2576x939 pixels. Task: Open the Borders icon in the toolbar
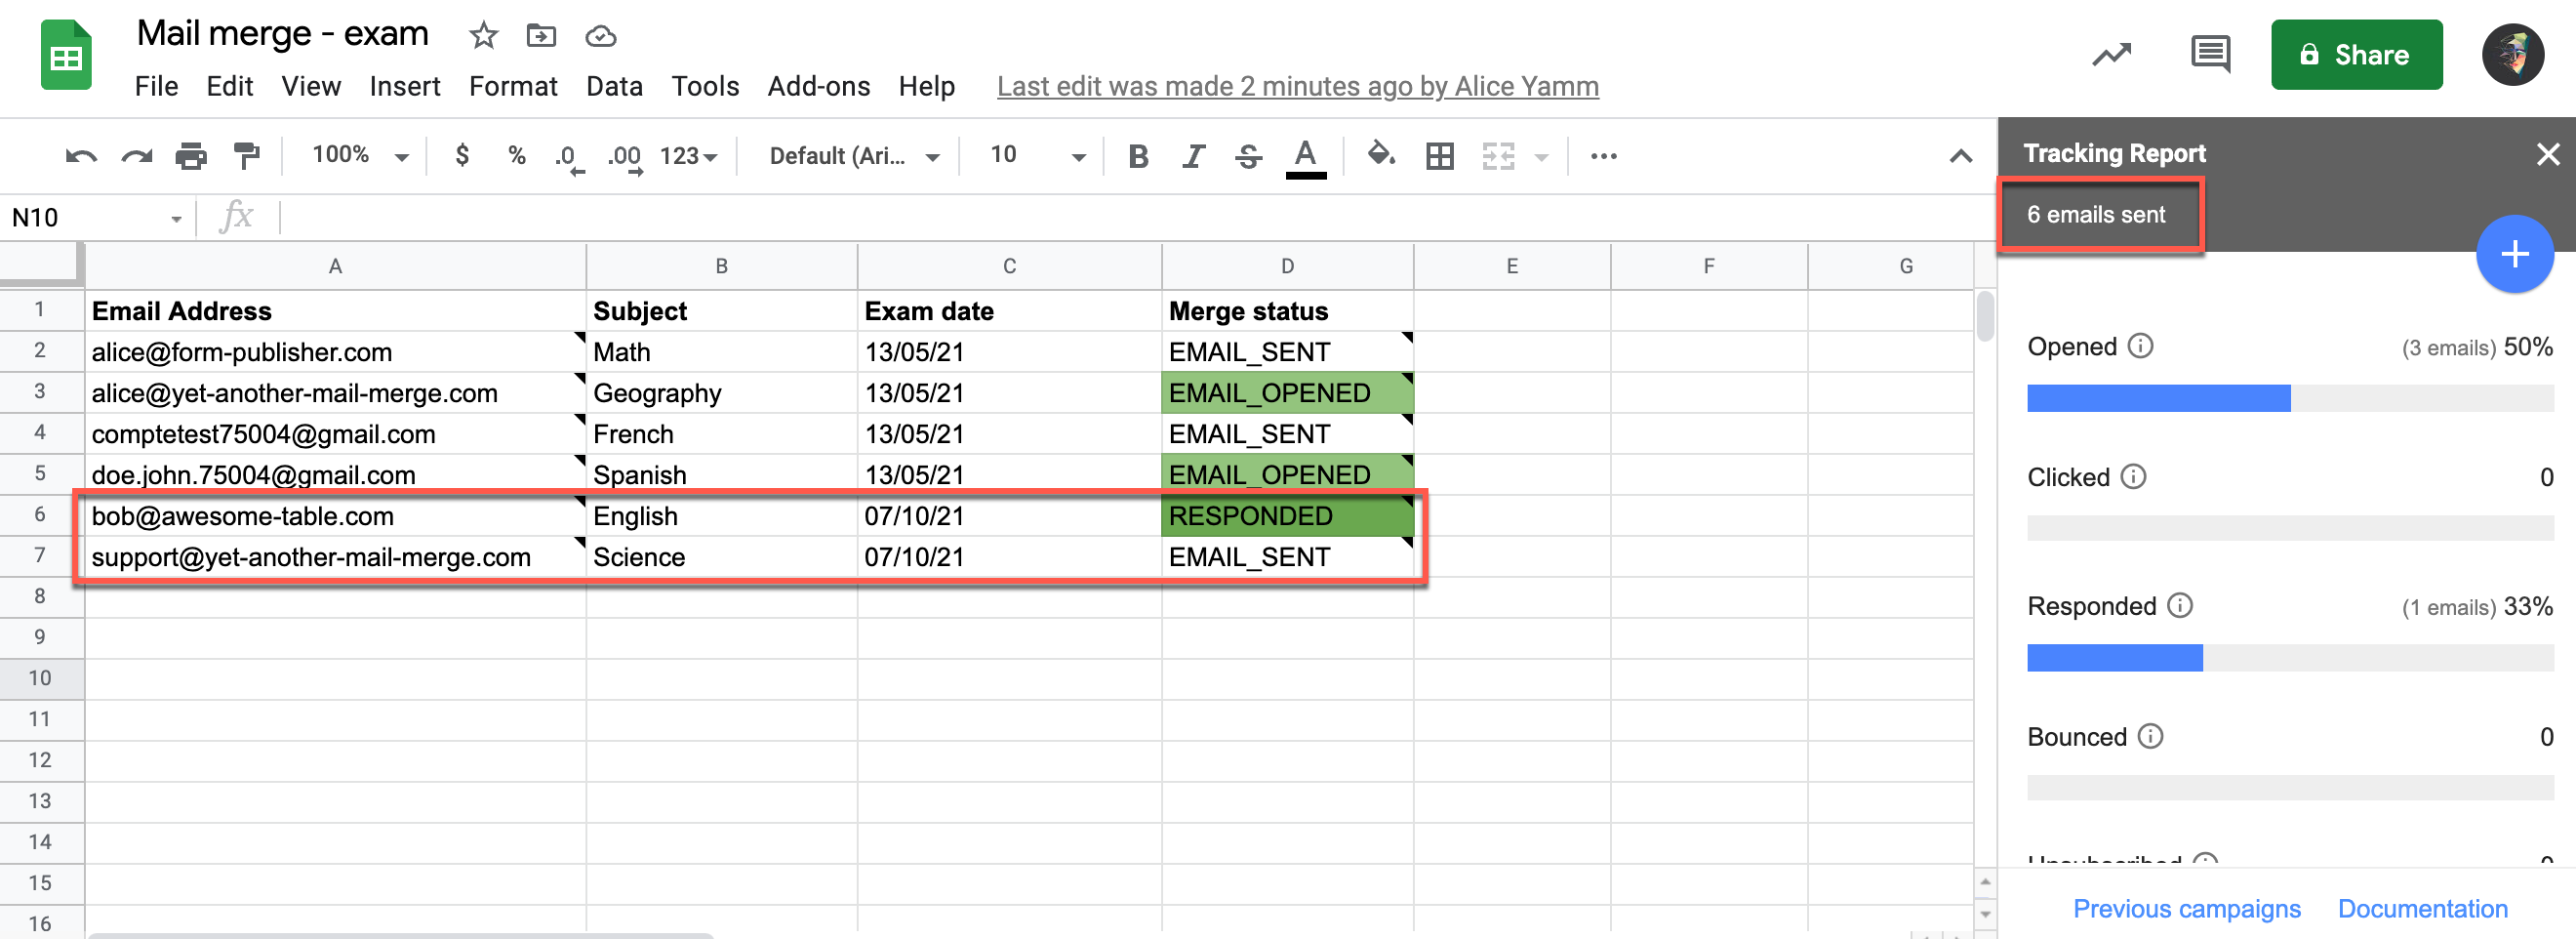coord(1438,155)
